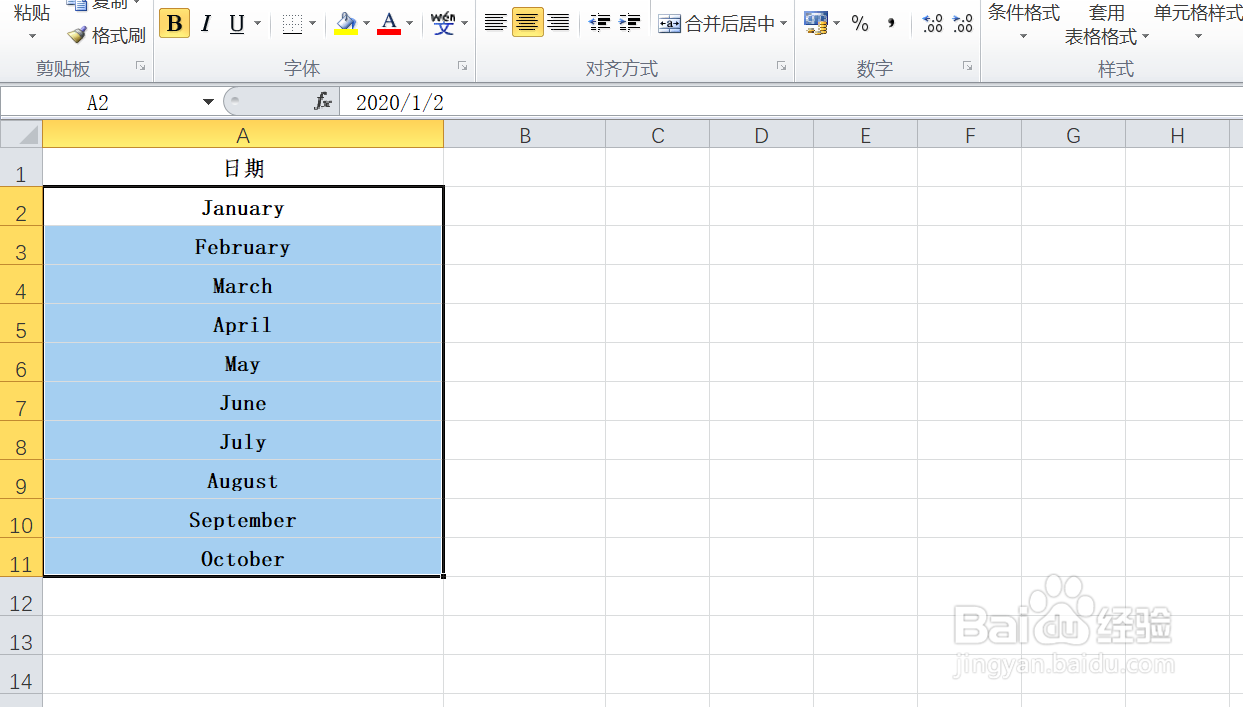Click the Select All corner triangle
Screen dimensions: 1243x707
[x=21, y=134]
